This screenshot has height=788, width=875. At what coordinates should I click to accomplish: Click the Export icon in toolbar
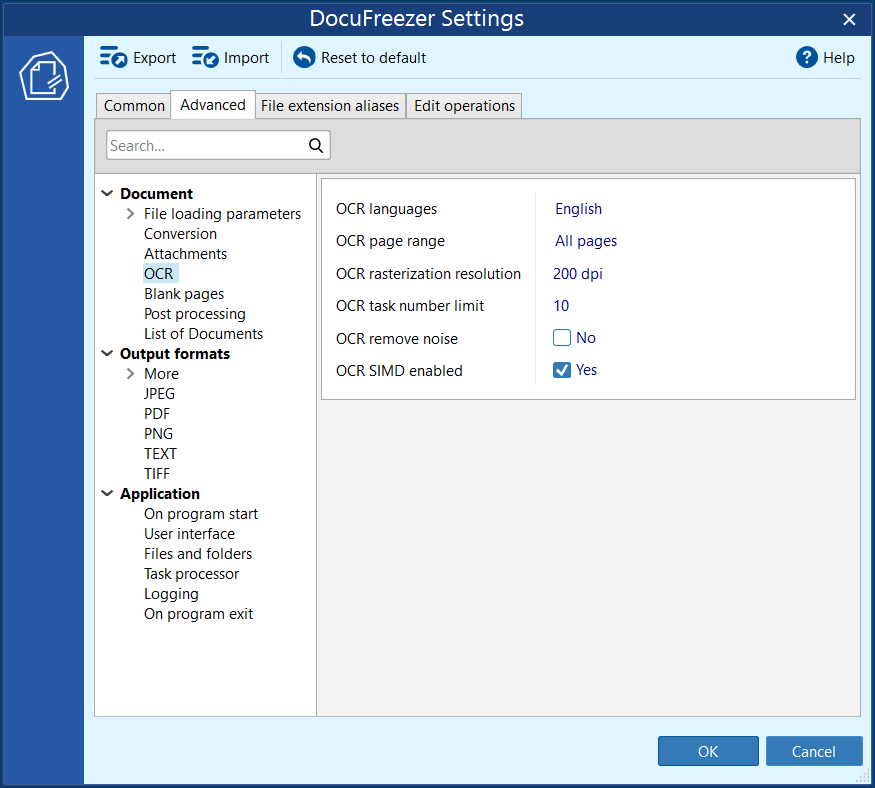(114, 58)
